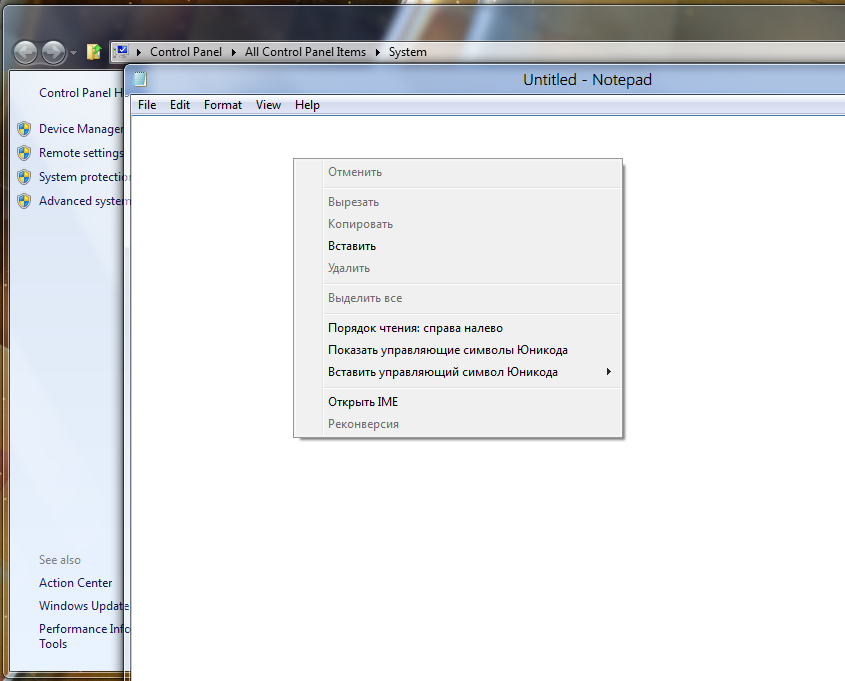This screenshot has width=845, height=681.
Task: Expand breadcrumb arrow after Control Panel
Action: coord(234,52)
